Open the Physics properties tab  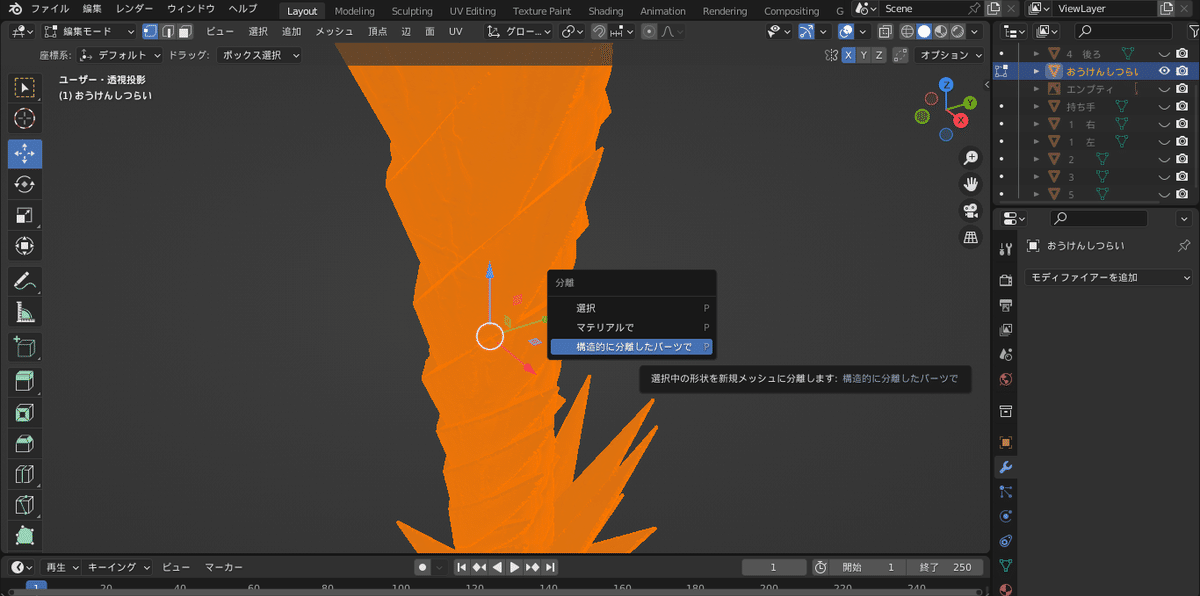pos(1006,516)
